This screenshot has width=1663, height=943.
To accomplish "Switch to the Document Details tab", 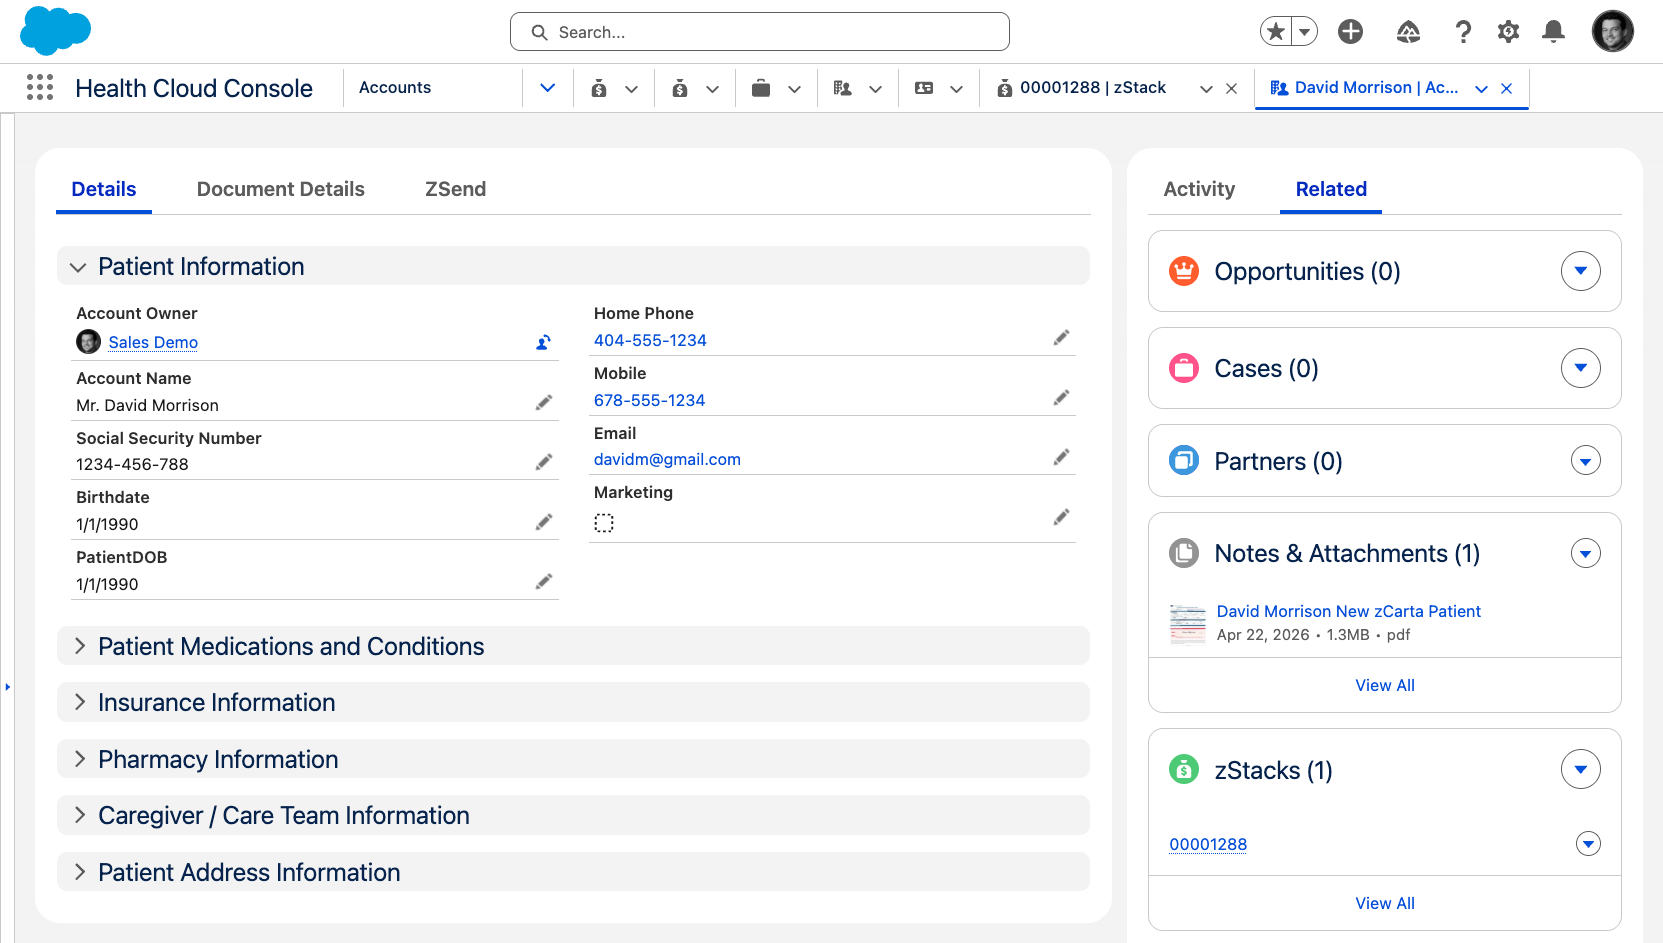I will (x=281, y=189).
